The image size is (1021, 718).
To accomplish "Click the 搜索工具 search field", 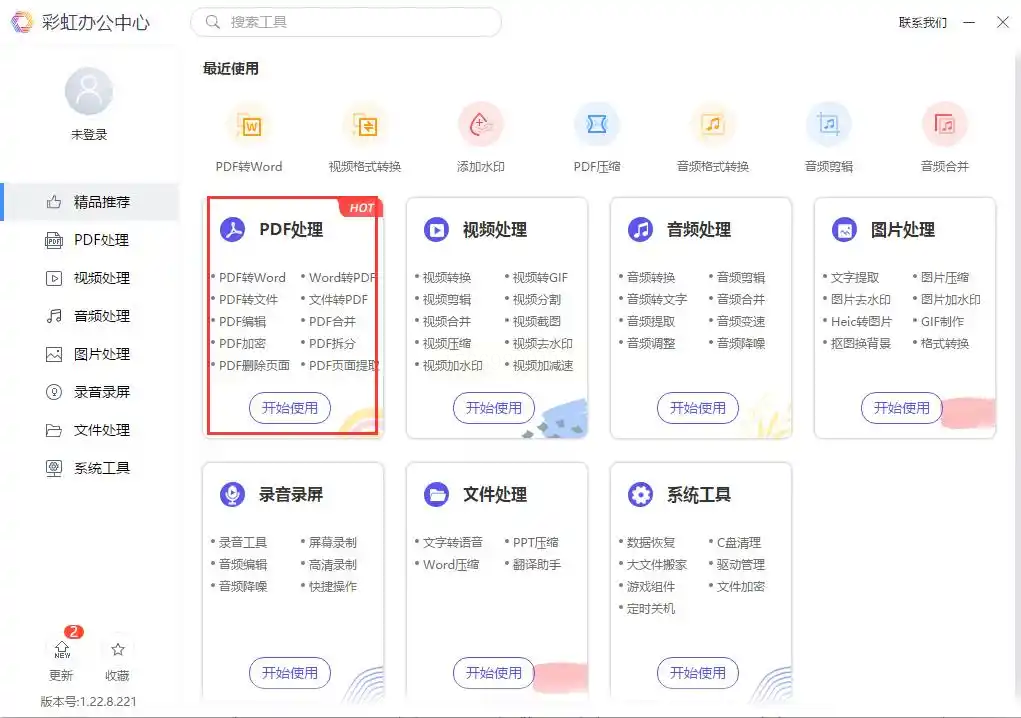I will click(346, 22).
